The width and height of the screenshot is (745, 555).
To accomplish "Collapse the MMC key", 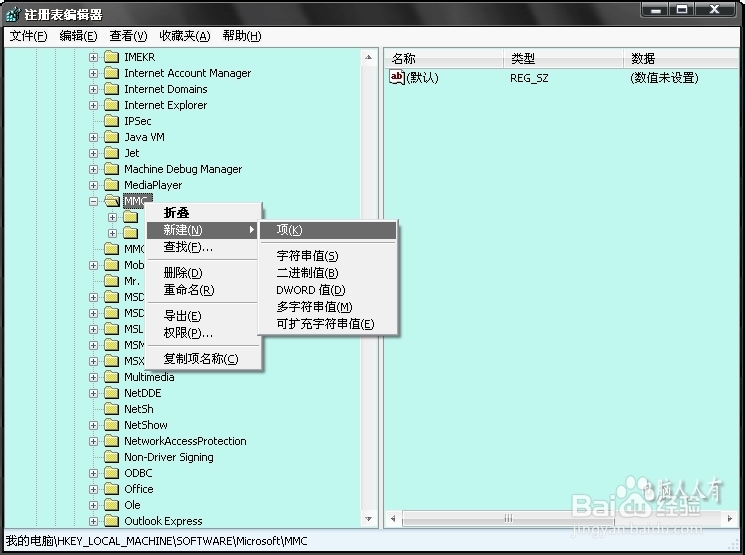I will (x=94, y=201).
